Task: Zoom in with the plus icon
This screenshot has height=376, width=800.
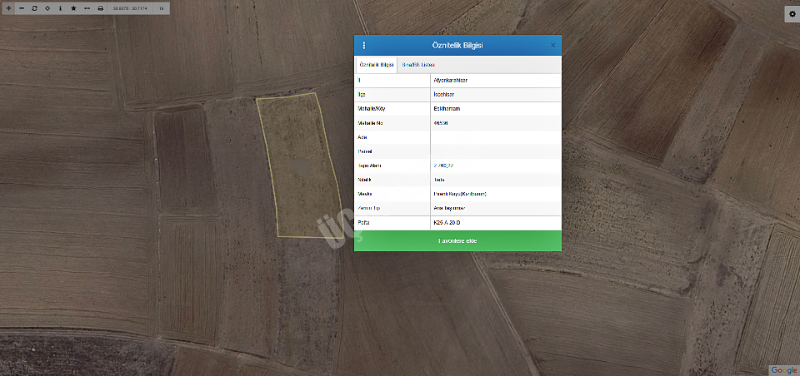Action: click(x=8, y=8)
